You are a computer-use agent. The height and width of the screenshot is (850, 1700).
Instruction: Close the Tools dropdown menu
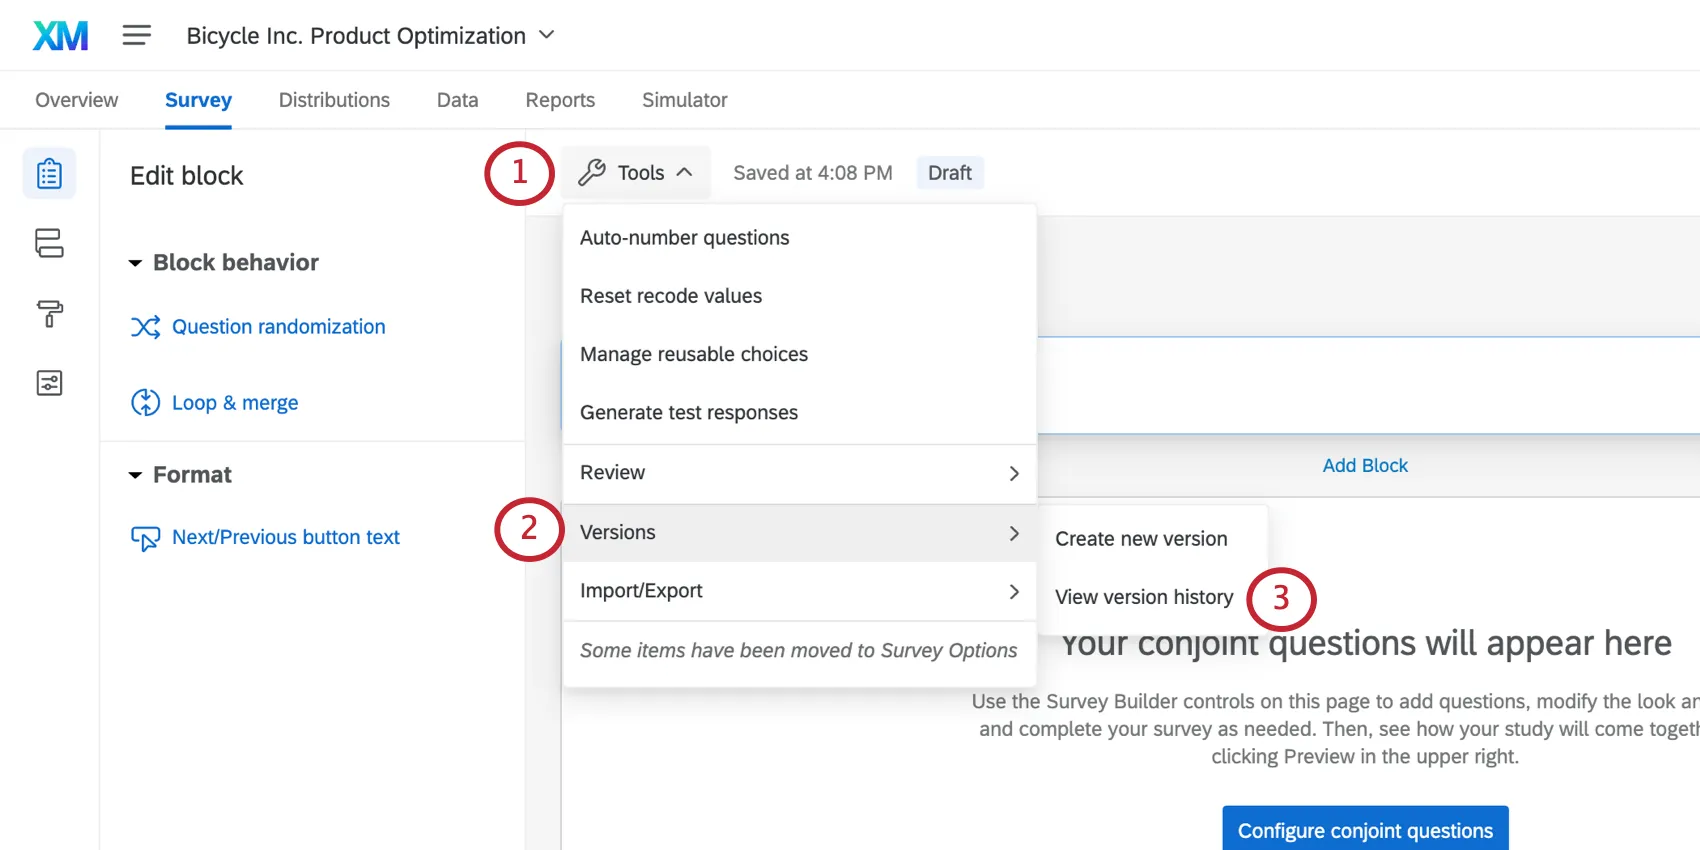[636, 173]
